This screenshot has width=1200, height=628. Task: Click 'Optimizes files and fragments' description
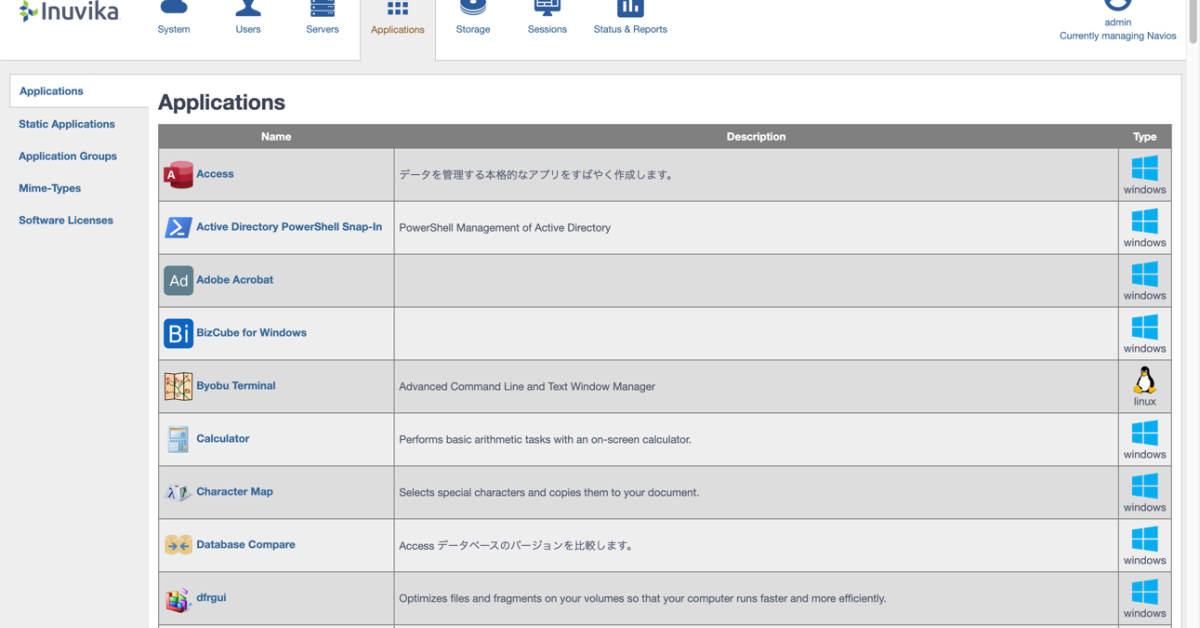point(642,599)
